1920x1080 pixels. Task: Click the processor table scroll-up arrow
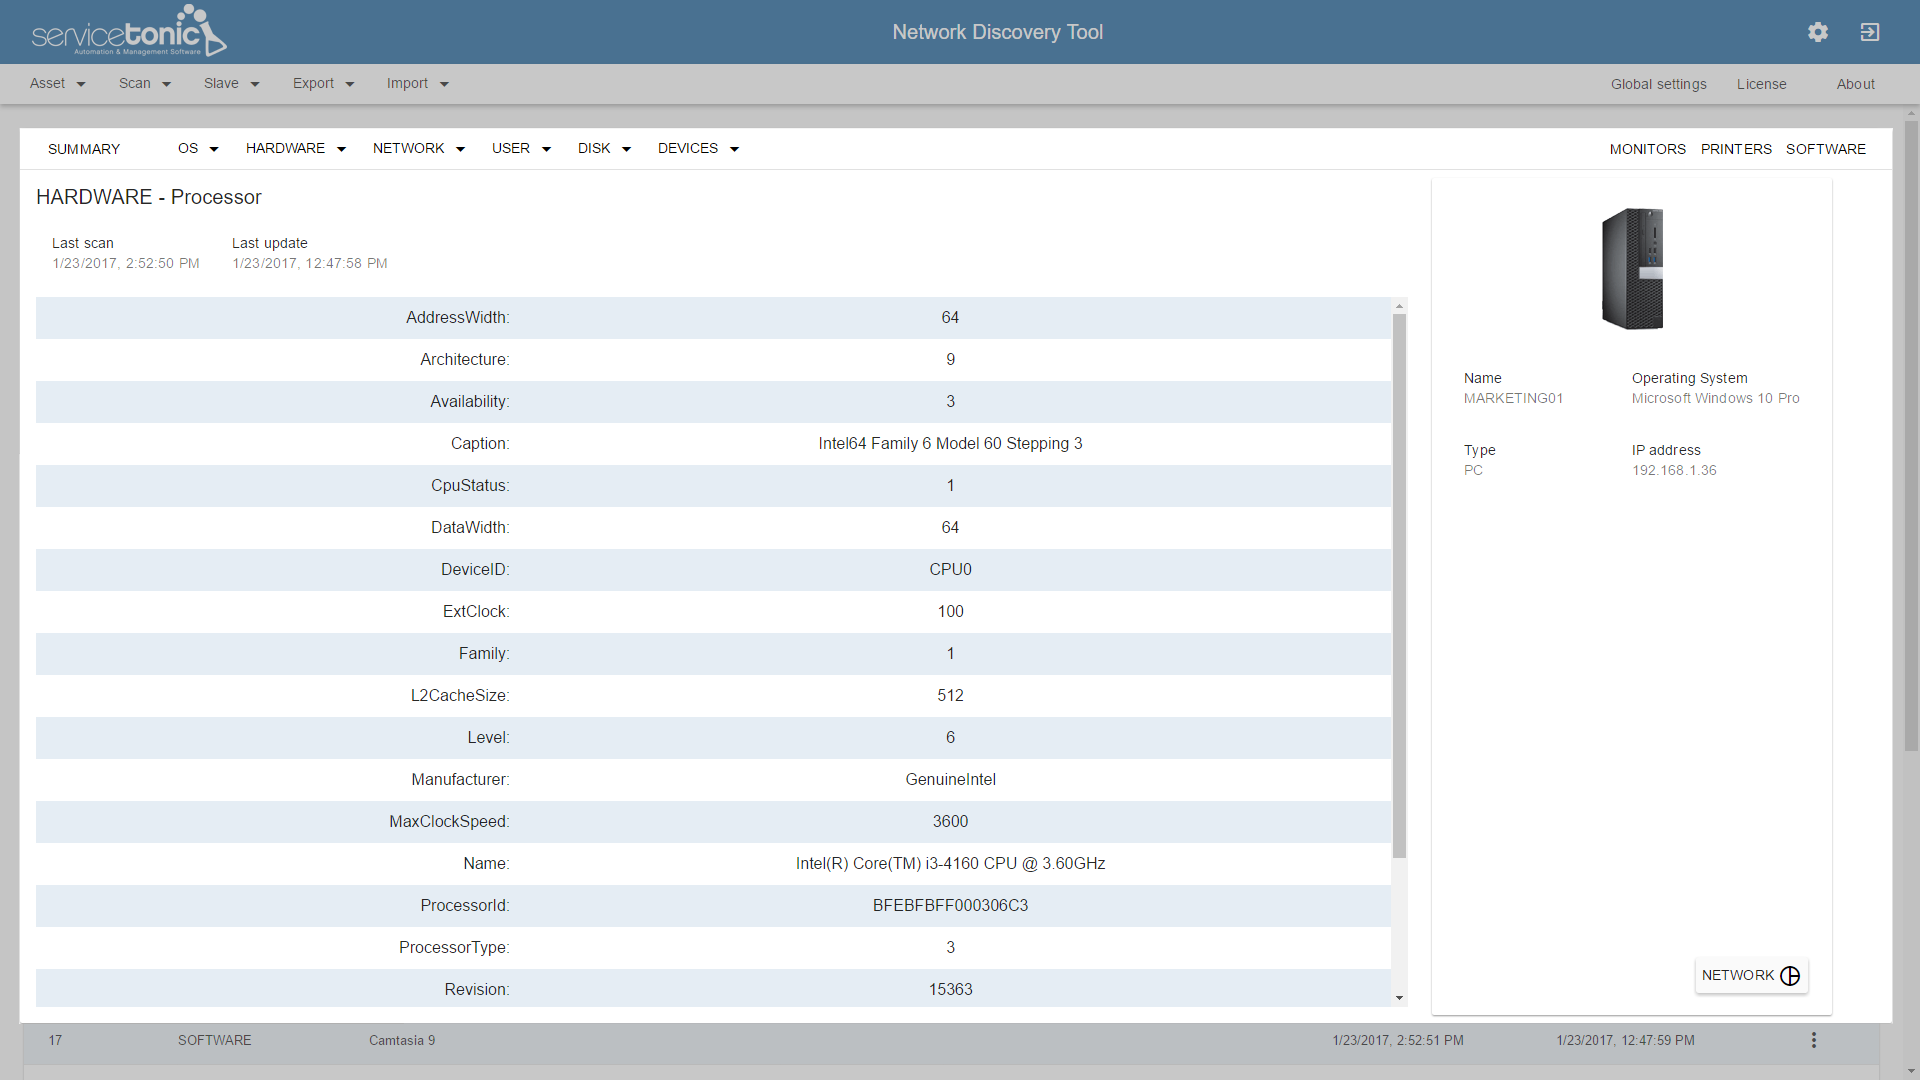click(x=1399, y=306)
